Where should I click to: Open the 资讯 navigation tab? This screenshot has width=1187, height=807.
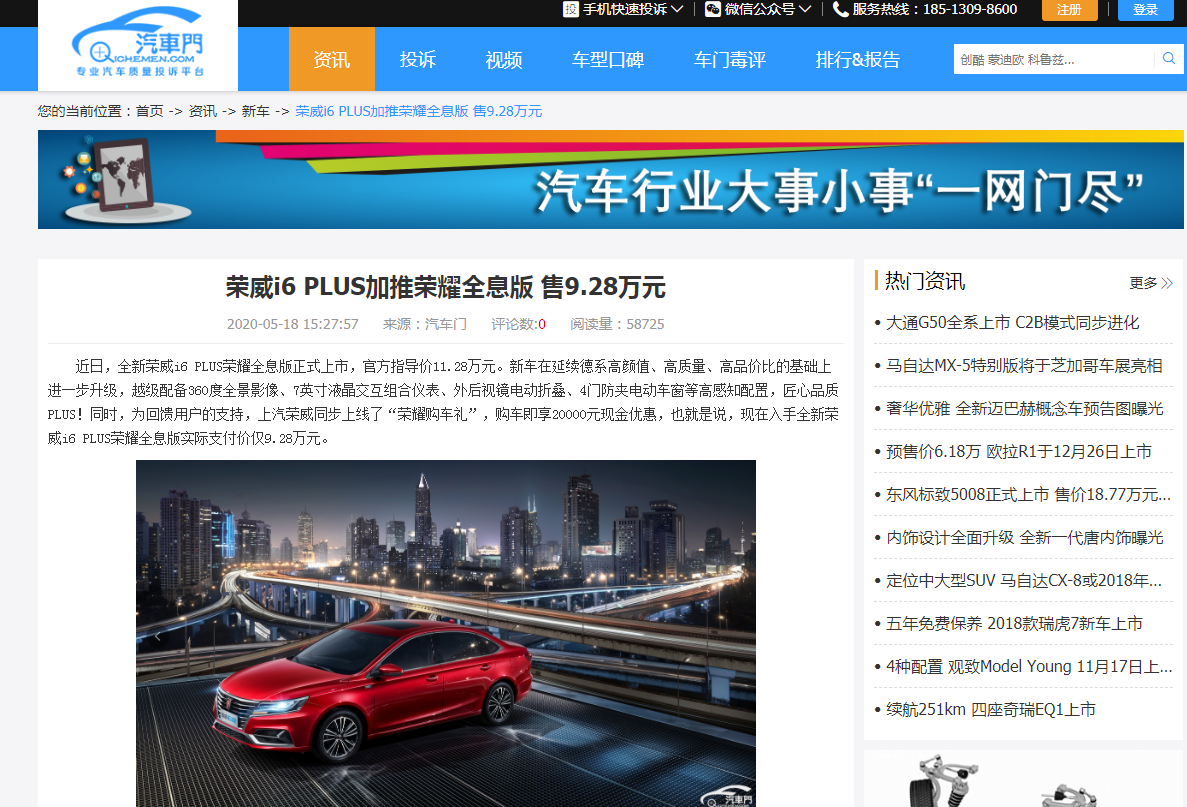click(x=332, y=59)
